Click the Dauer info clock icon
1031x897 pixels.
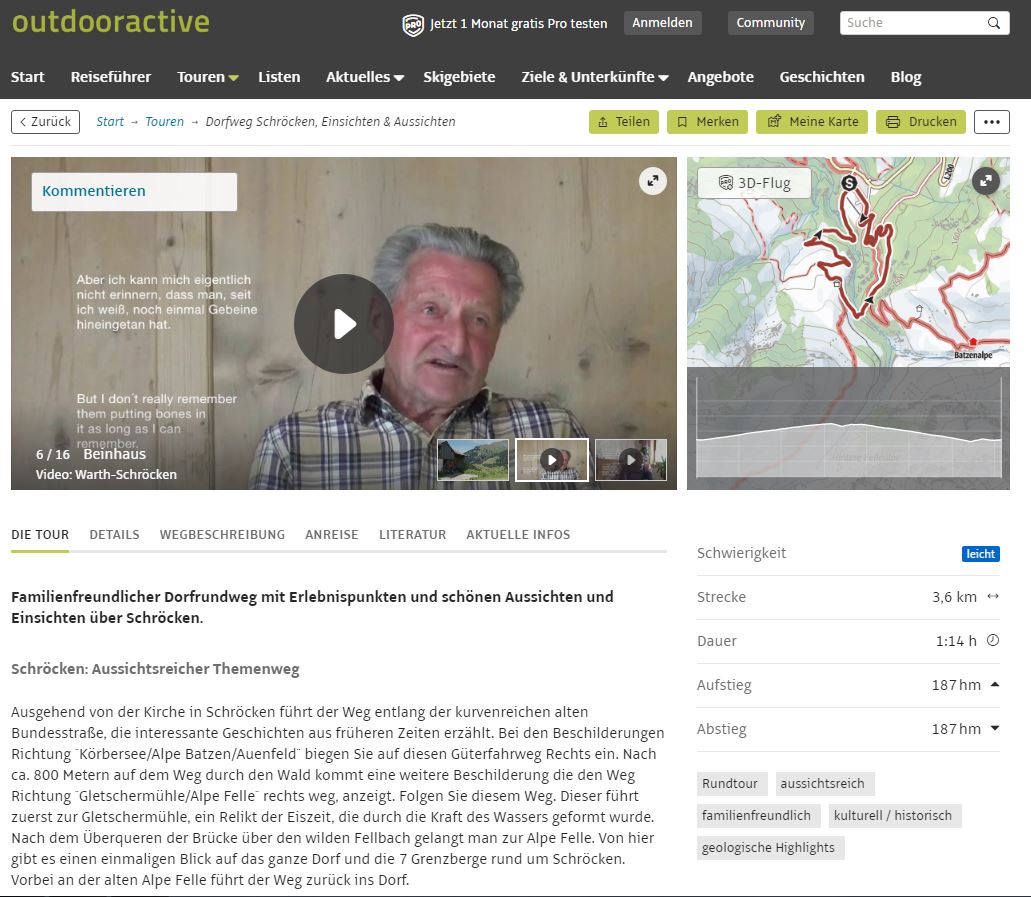(x=993, y=641)
